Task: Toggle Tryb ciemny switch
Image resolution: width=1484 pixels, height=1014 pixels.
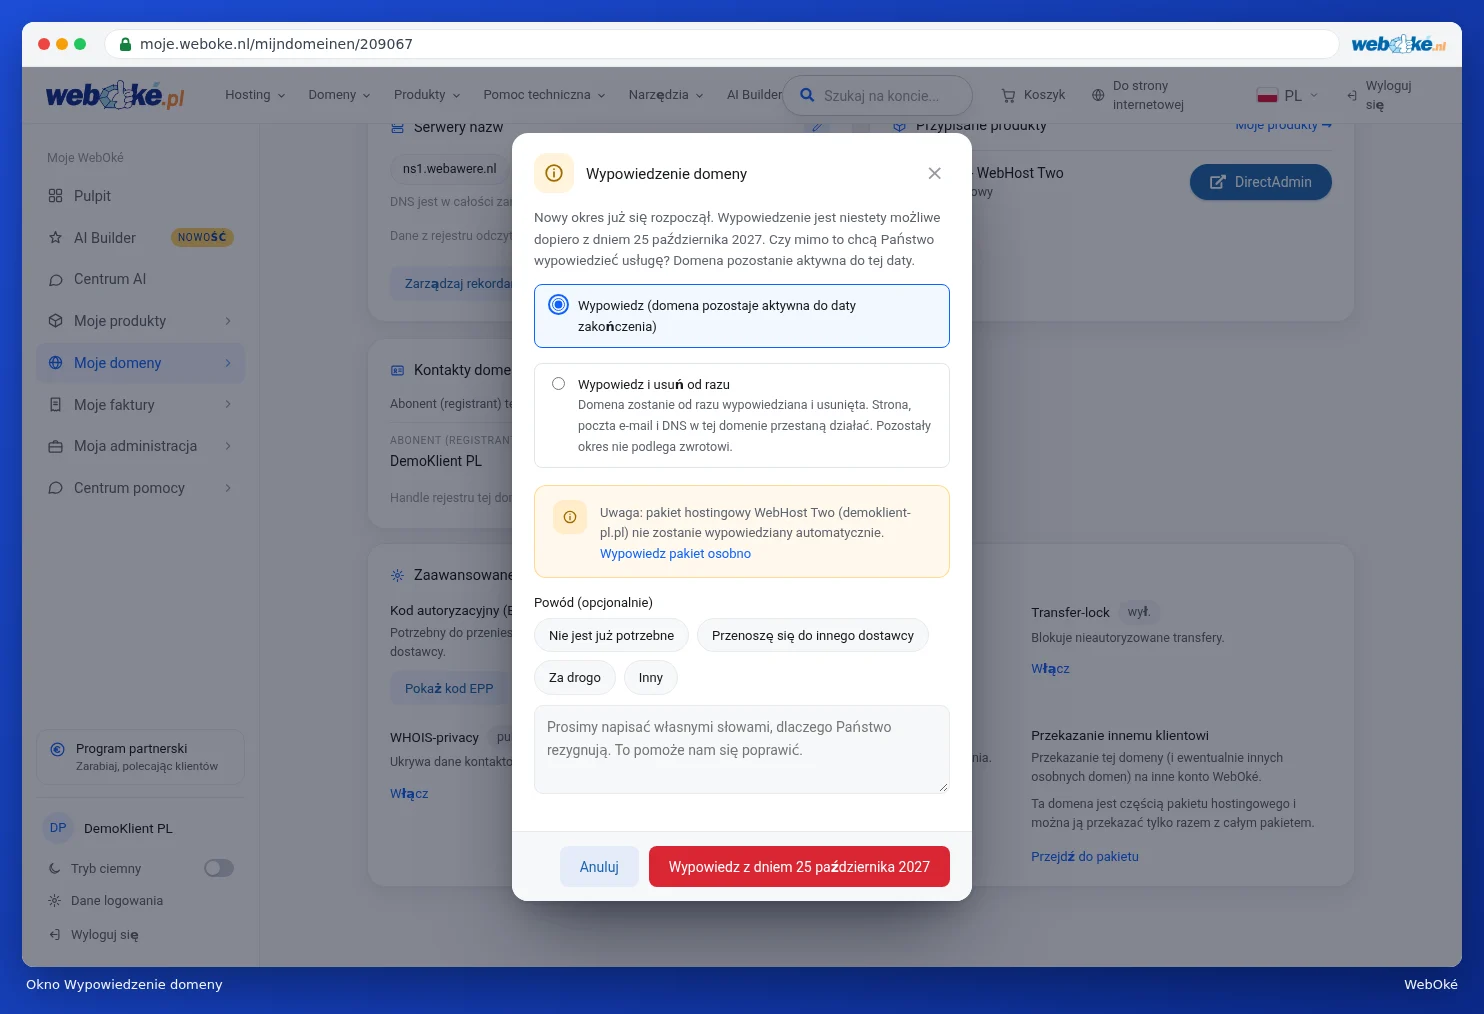Action: point(219,868)
